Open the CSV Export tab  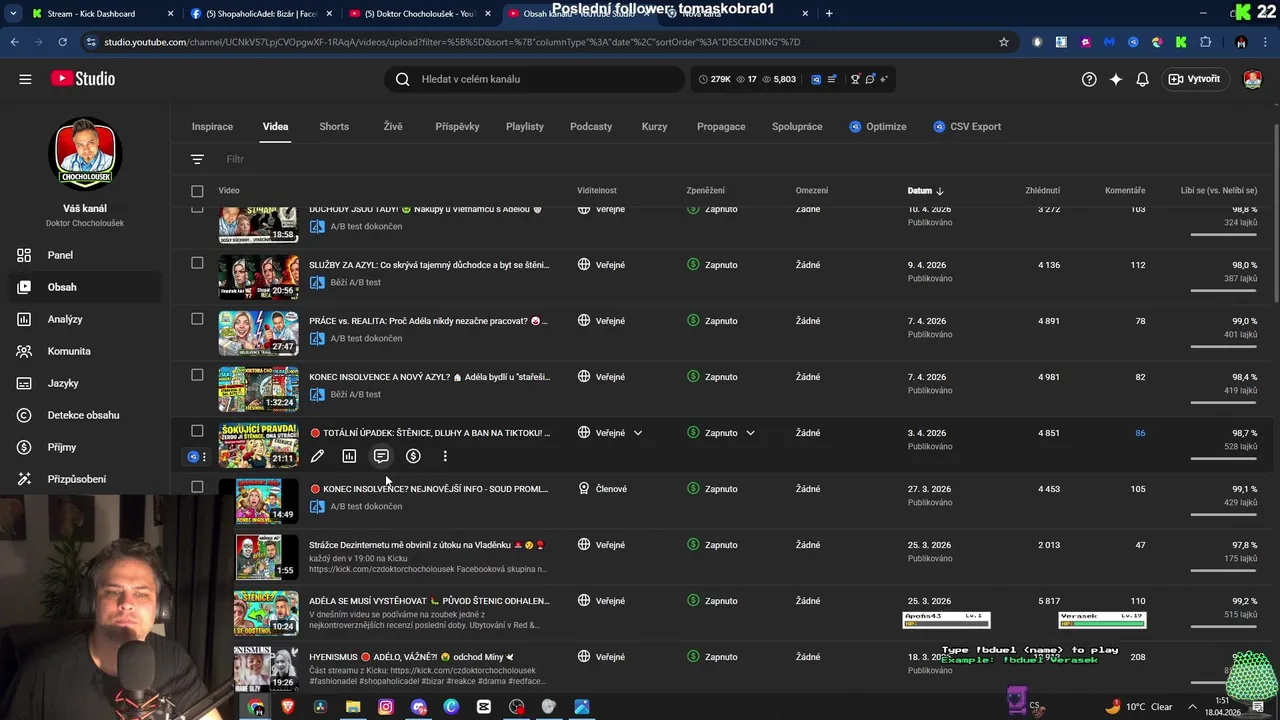[x=967, y=127]
